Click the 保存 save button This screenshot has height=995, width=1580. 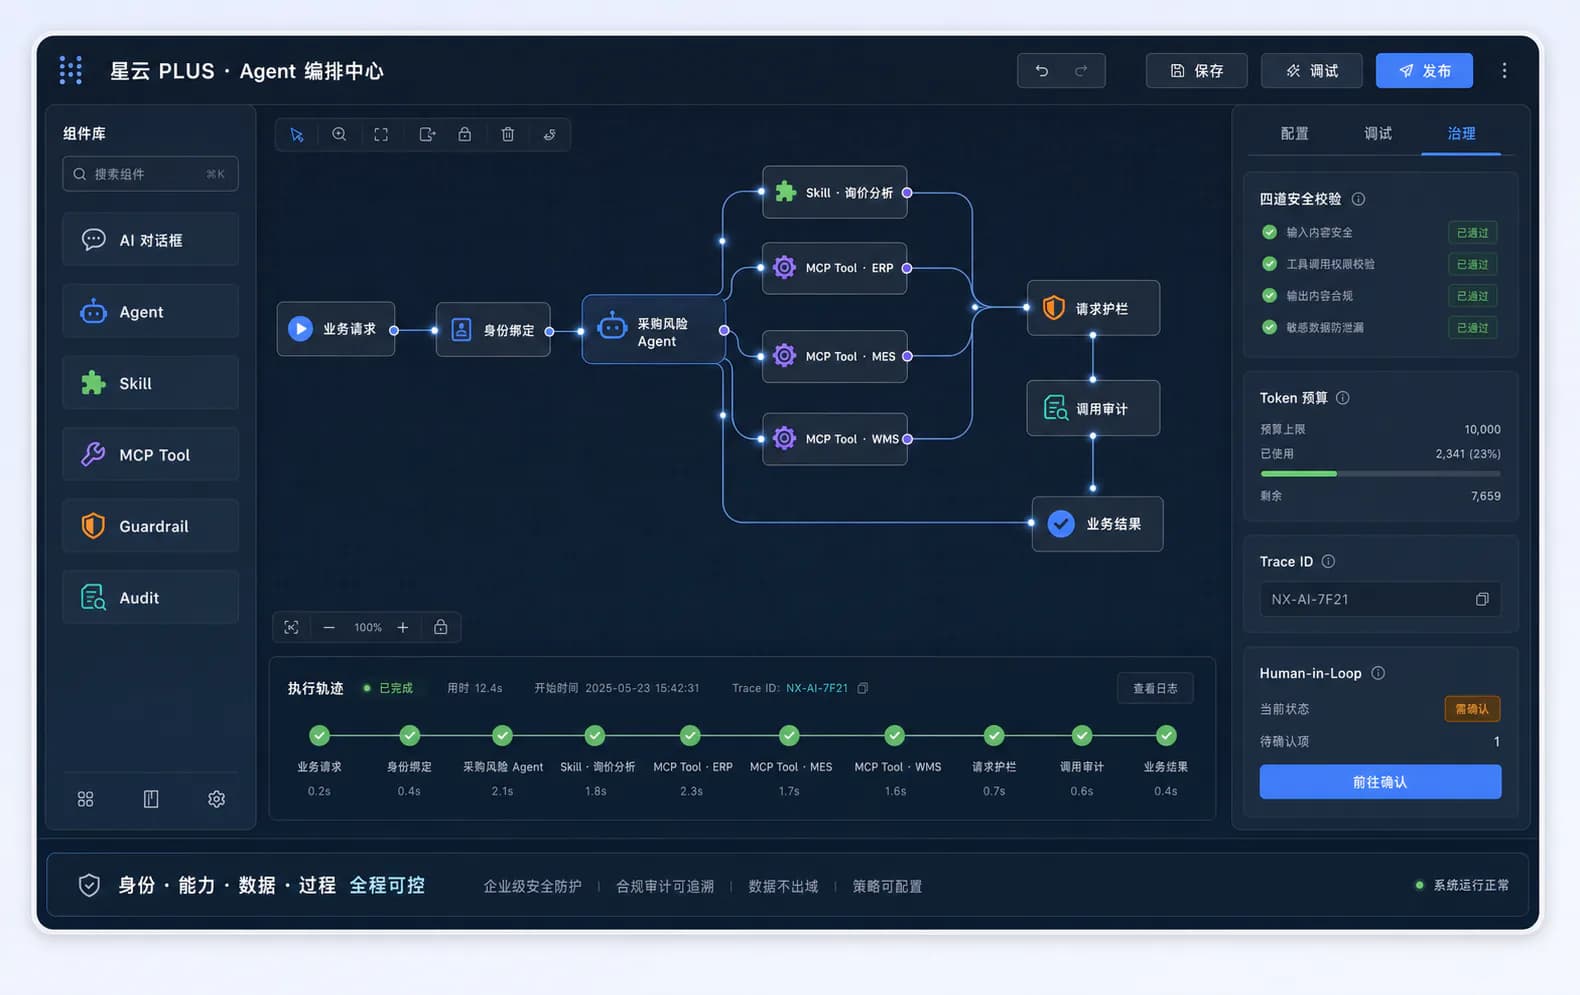coord(1196,71)
